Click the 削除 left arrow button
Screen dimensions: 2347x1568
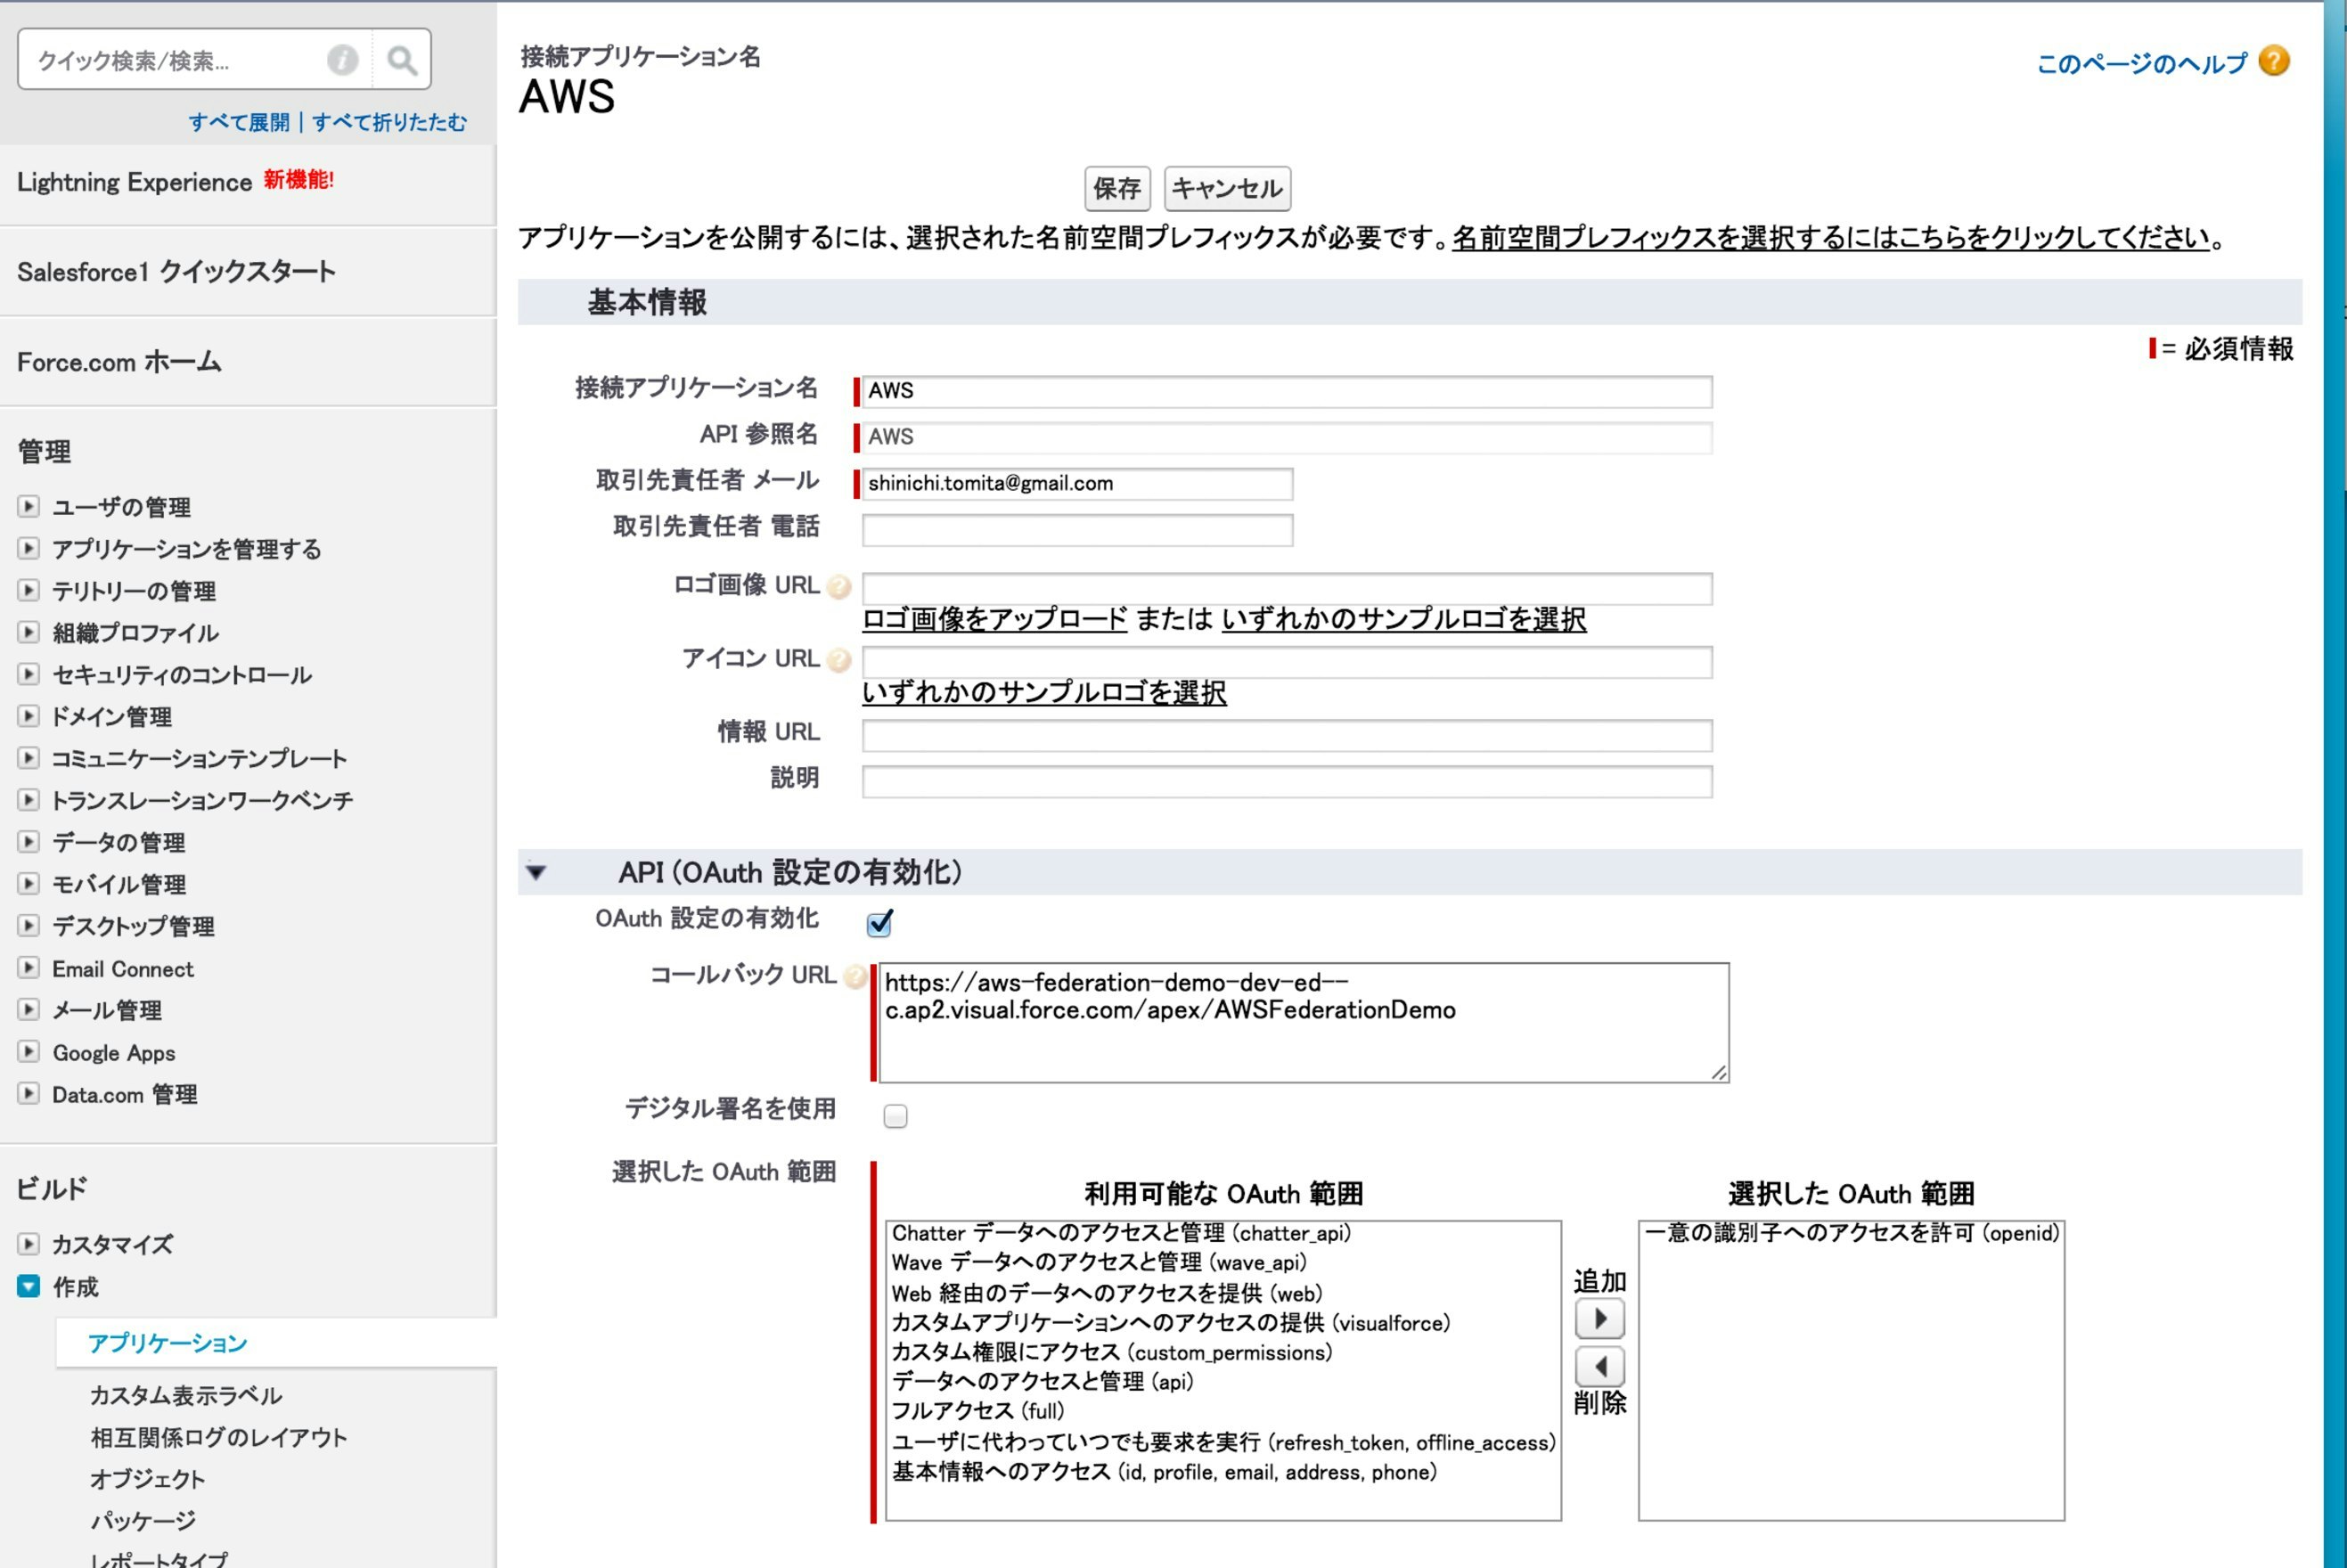pyautogui.click(x=1600, y=1366)
